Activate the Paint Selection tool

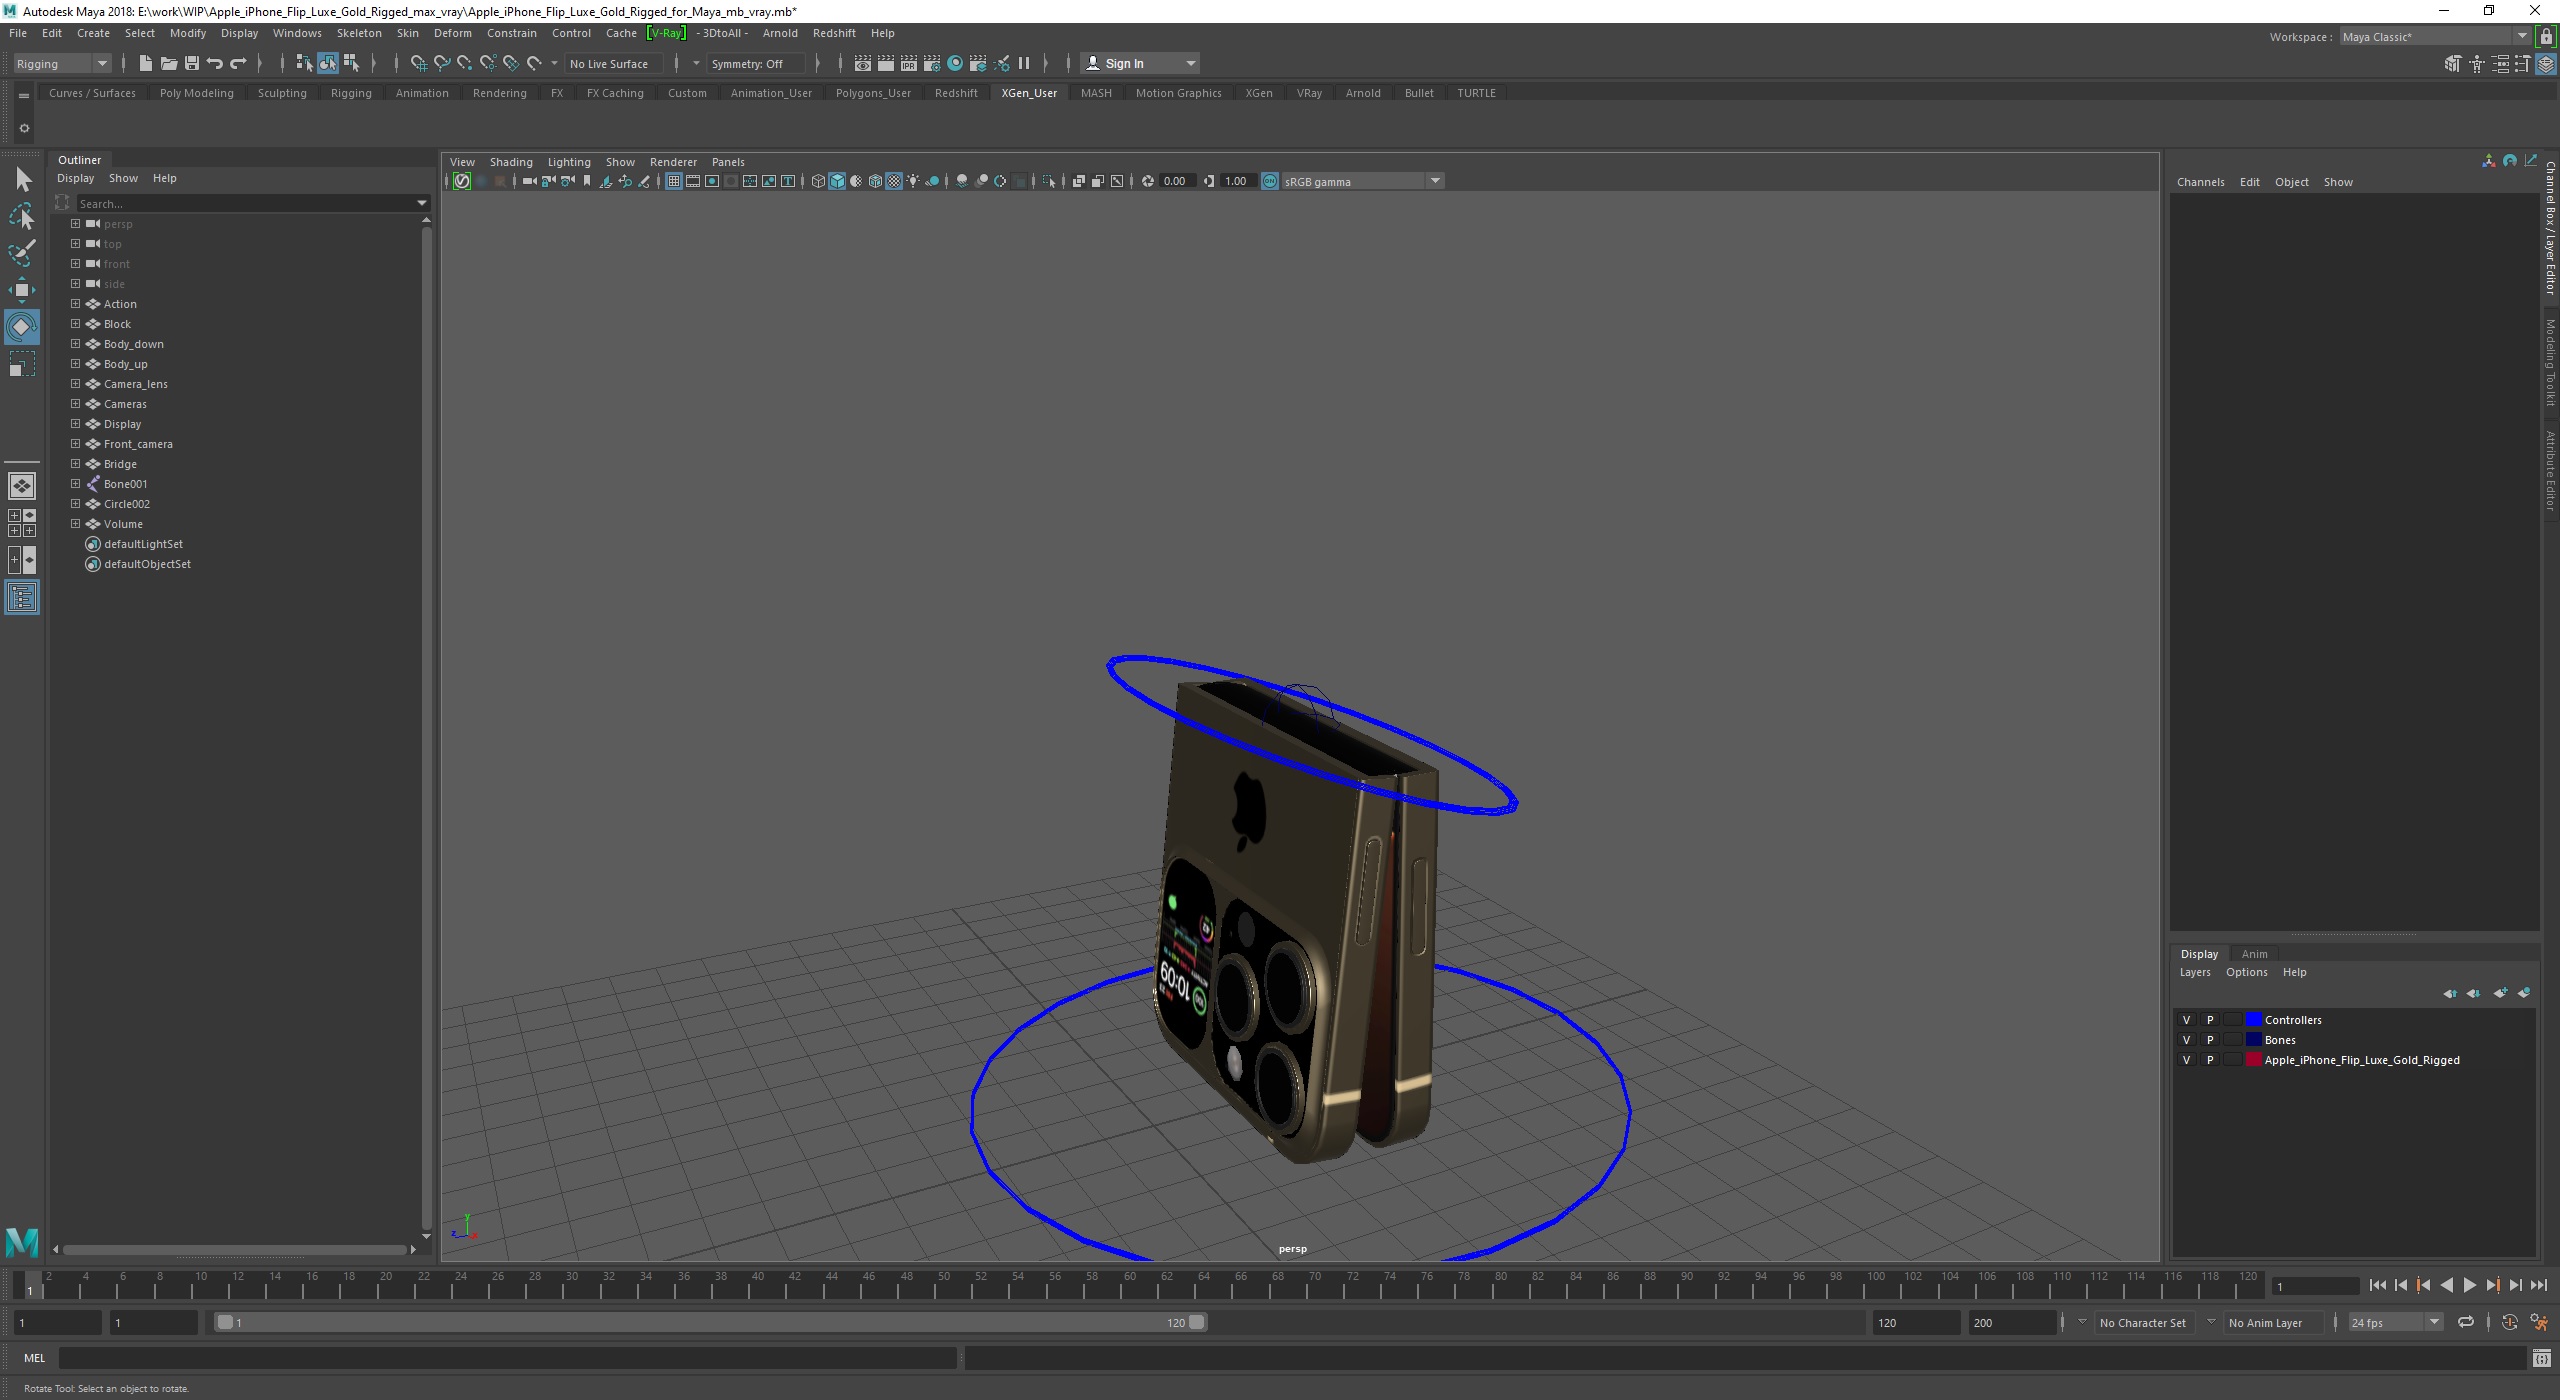(22, 253)
